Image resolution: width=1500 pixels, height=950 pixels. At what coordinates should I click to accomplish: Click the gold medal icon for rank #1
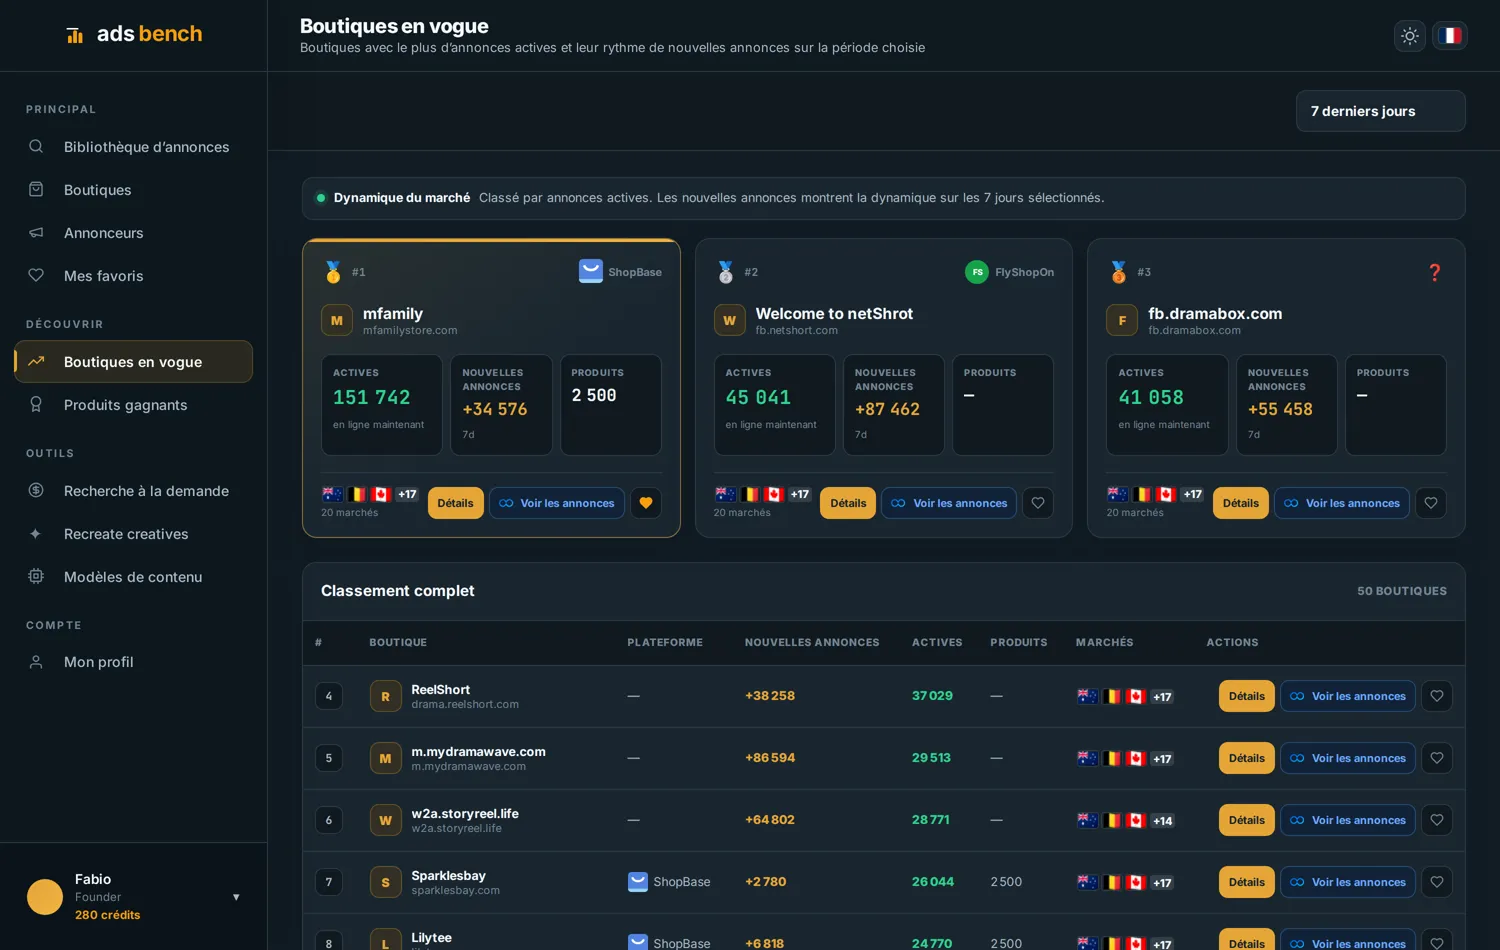point(333,272)
